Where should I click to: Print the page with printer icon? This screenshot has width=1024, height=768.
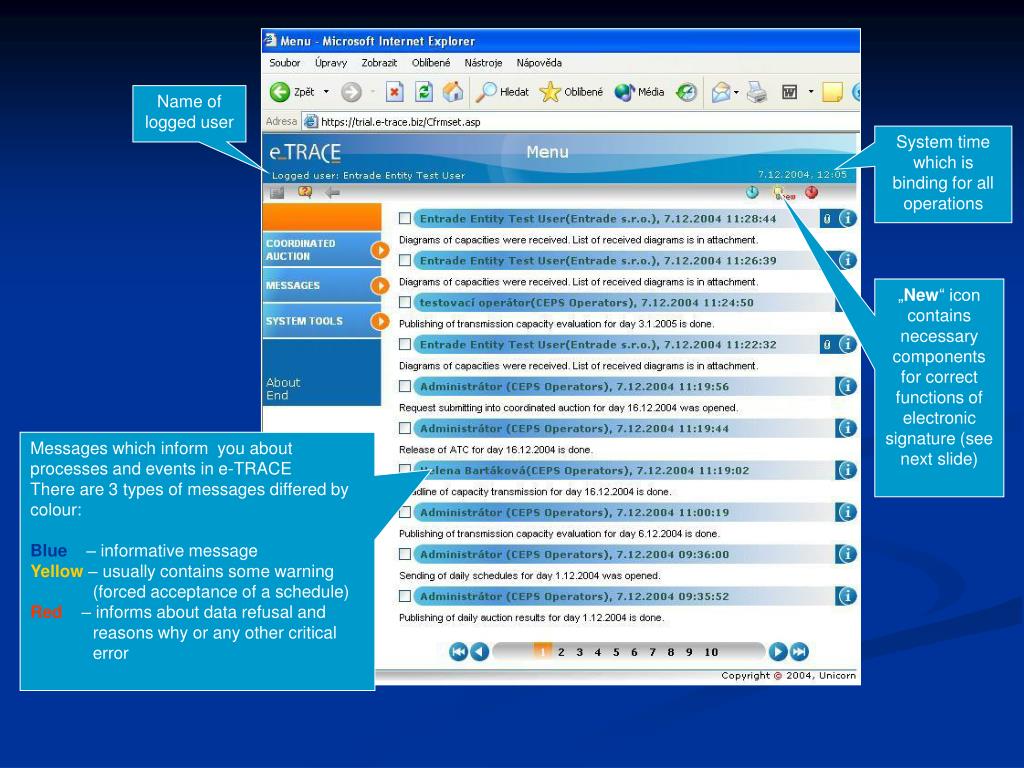click(757, 92)
